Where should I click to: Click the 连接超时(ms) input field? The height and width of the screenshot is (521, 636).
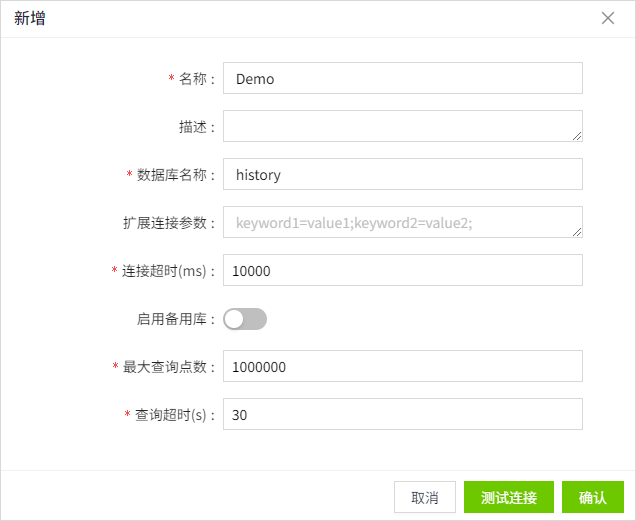(x=402, y=271)
